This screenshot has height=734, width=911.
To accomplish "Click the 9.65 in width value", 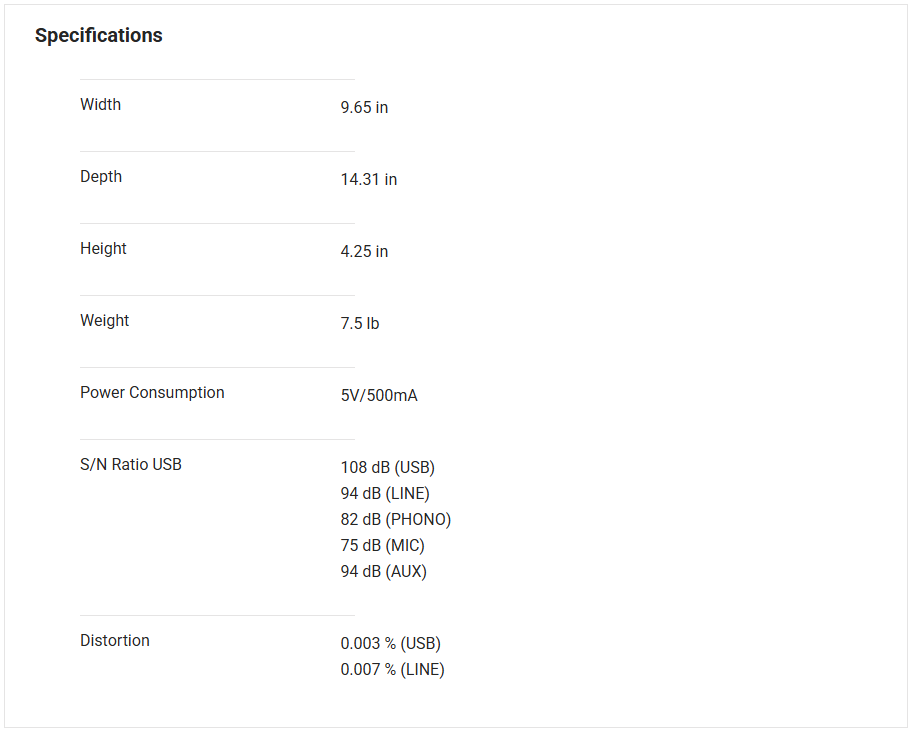I will (x=364, y=108).
